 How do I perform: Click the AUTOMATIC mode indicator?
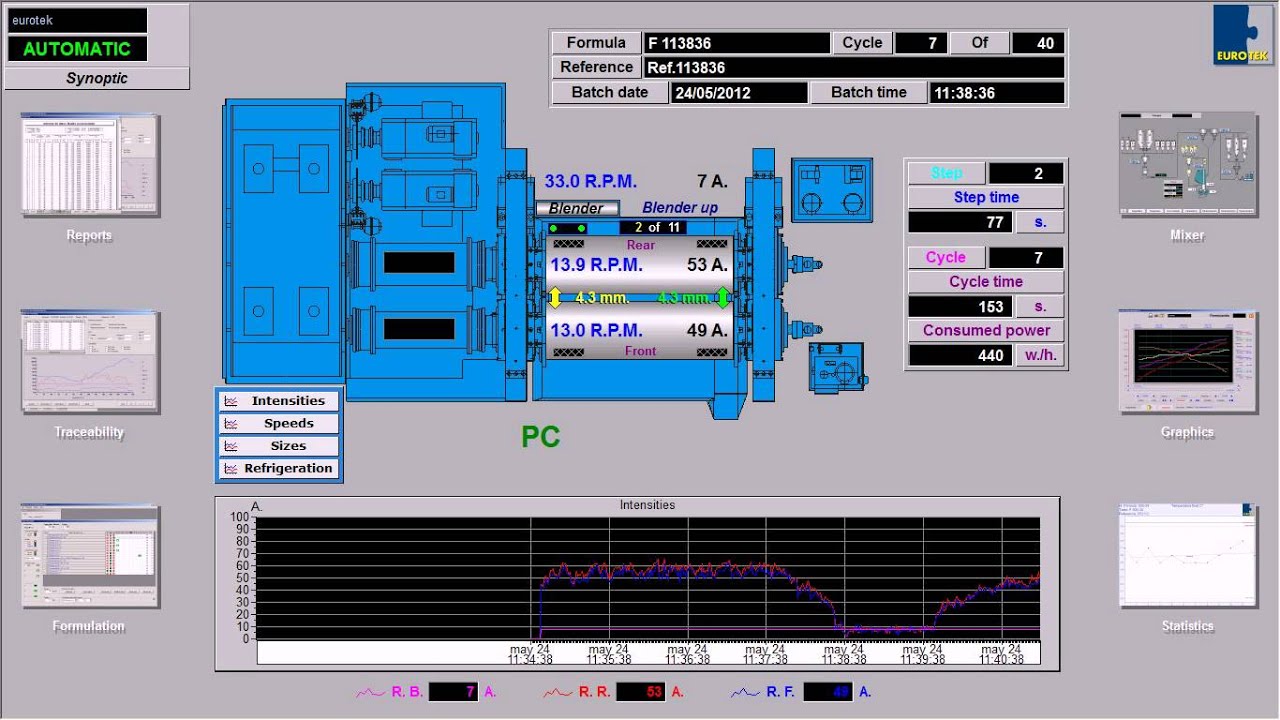tap(77, 49)
